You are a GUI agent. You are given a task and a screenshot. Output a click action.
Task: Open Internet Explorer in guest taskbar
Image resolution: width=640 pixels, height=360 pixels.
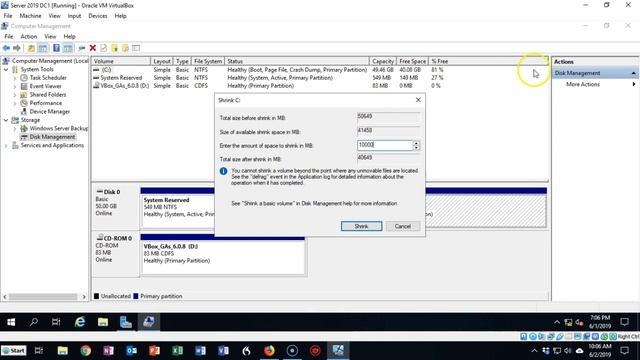(80, 322)
